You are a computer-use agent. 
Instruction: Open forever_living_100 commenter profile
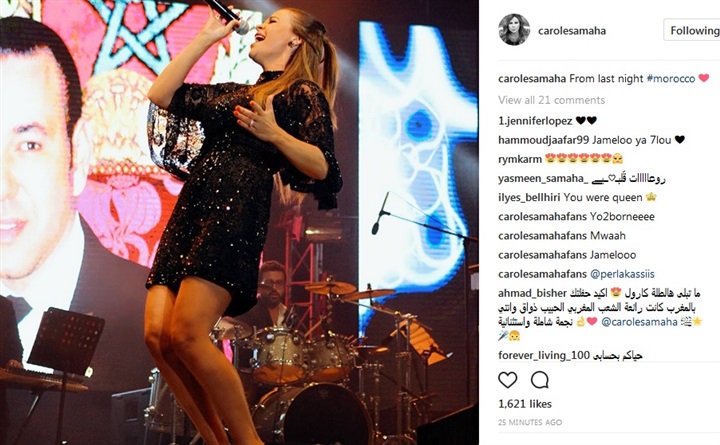[544, 355]
